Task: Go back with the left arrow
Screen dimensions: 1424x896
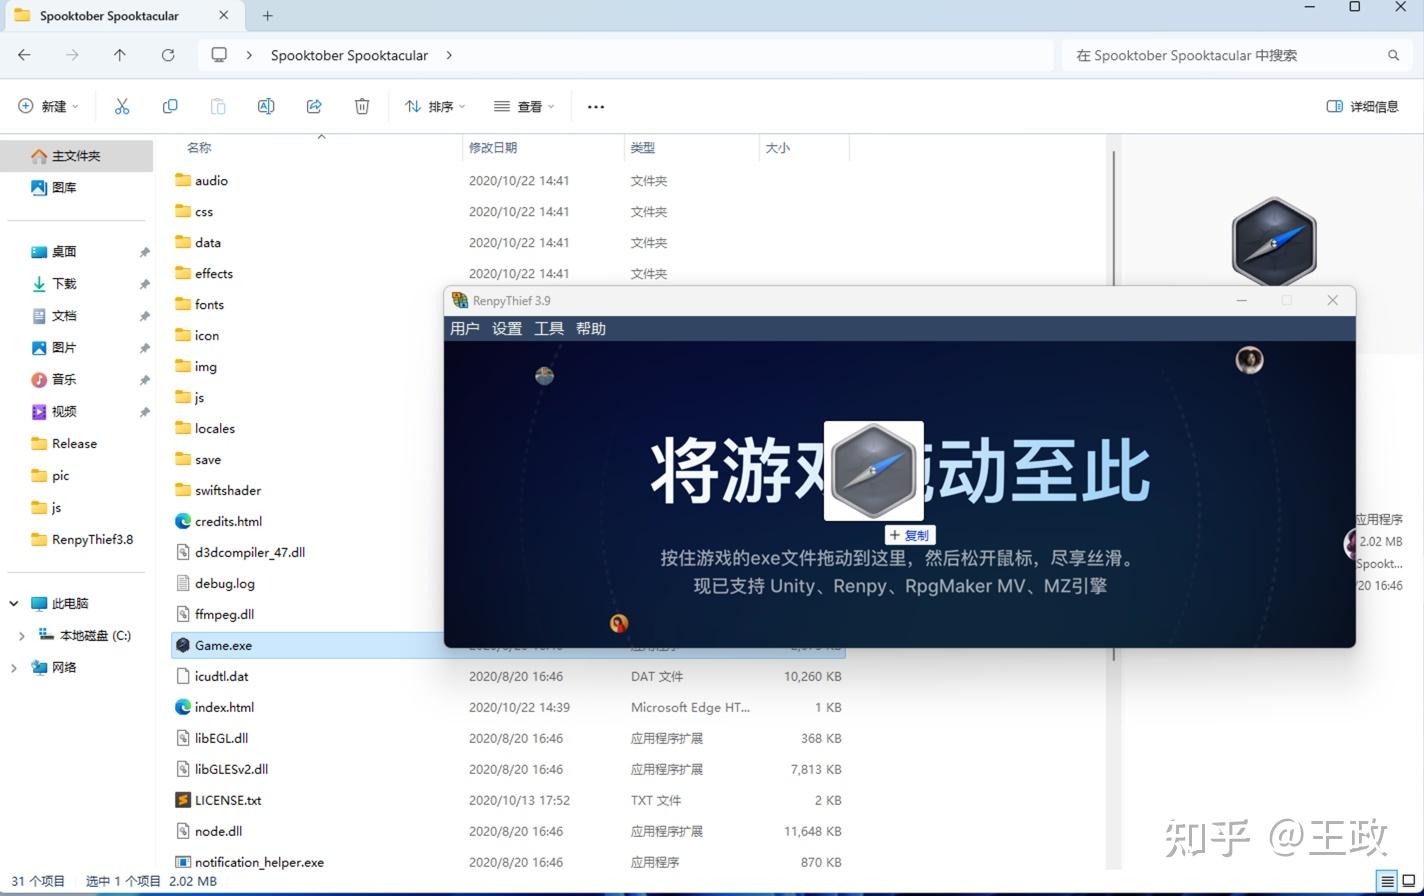Action: coord(24,55)
